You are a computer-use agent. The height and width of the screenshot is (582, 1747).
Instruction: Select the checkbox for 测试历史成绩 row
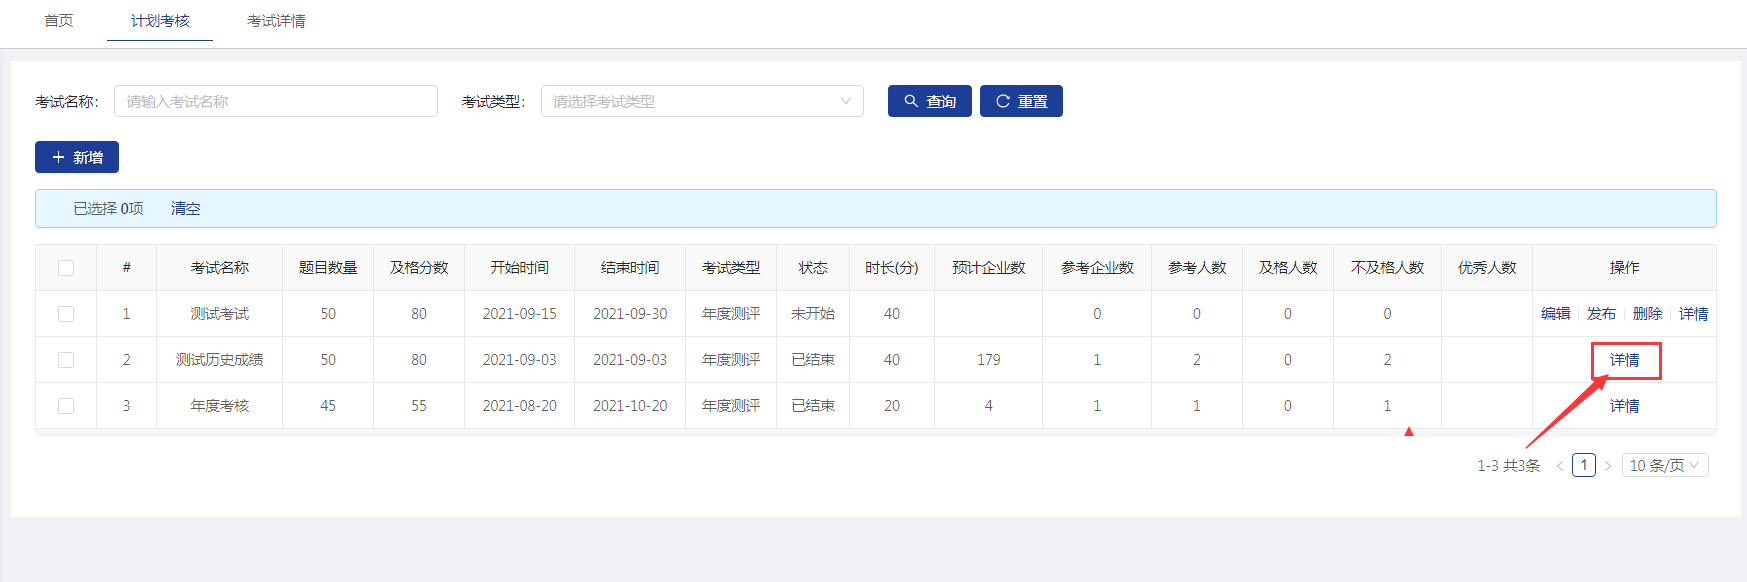[66, 360]
